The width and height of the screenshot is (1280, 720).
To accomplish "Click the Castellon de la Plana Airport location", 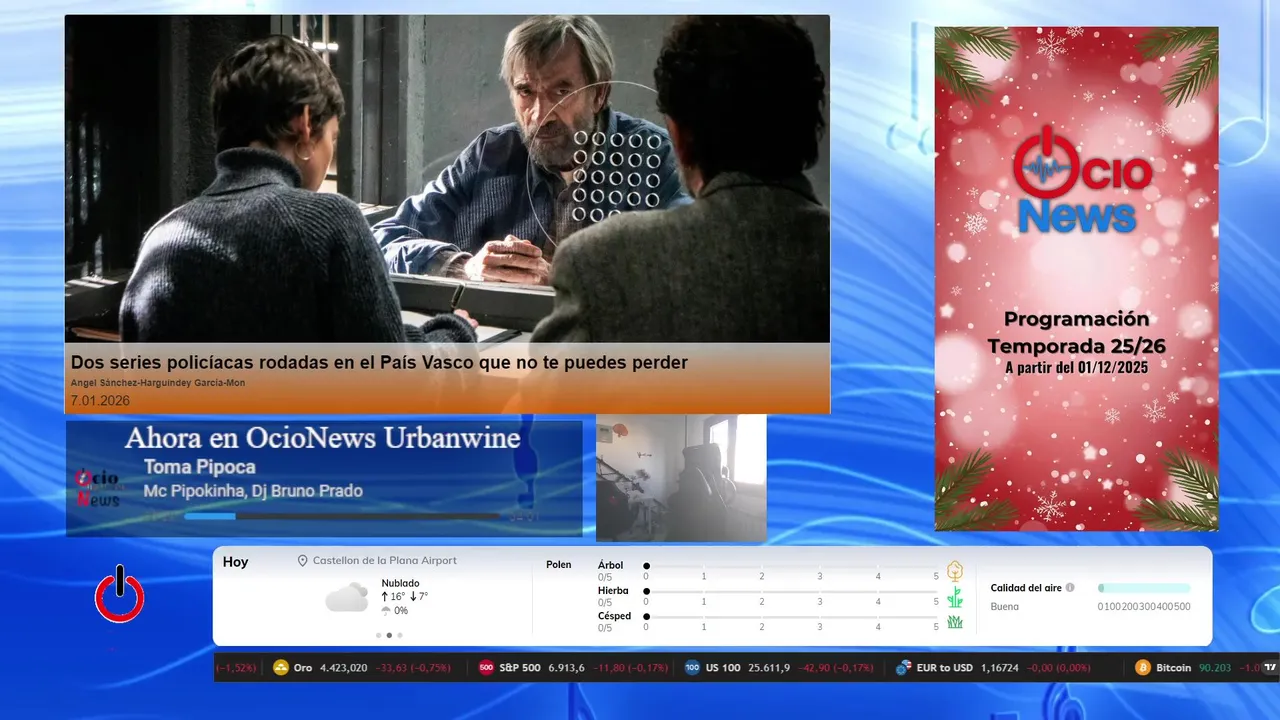I will point(385,561).
